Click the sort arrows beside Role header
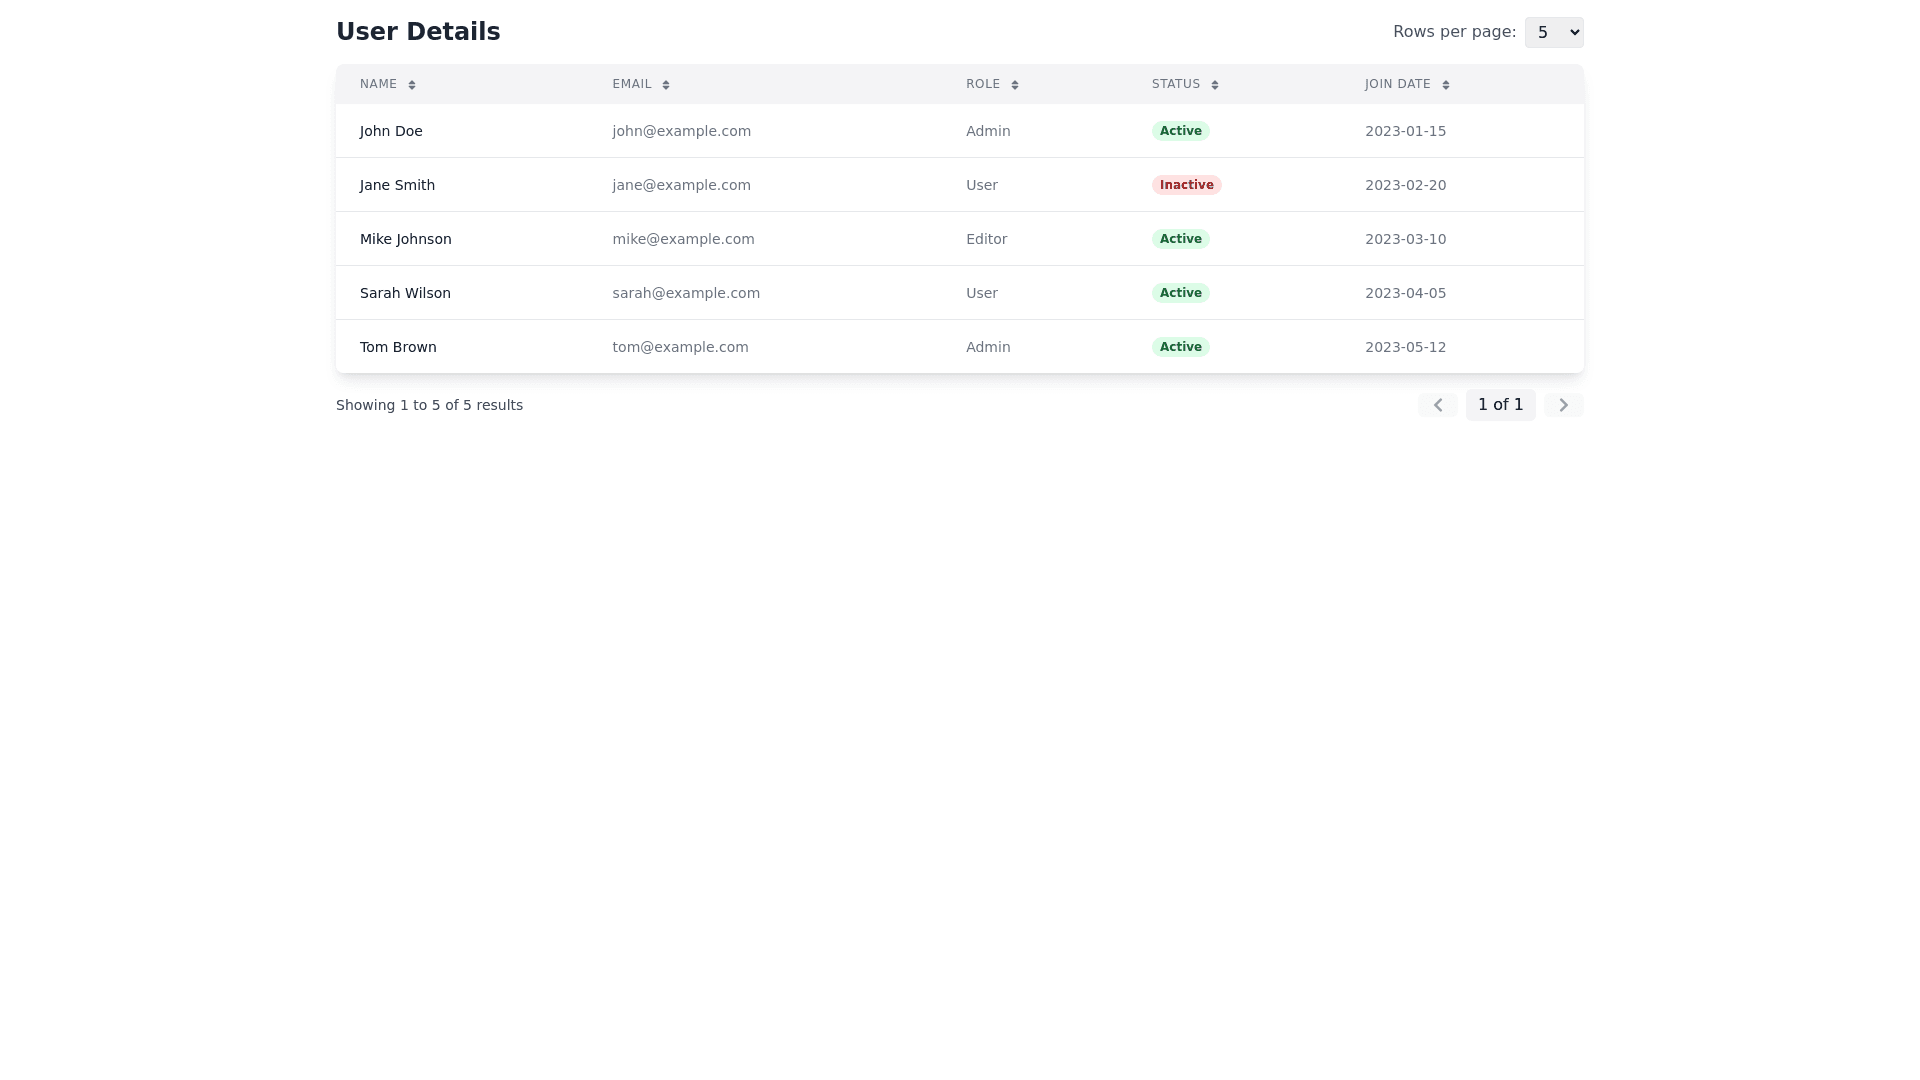The width and height of the screenshot is (1920, 1080). [1015, 85]
